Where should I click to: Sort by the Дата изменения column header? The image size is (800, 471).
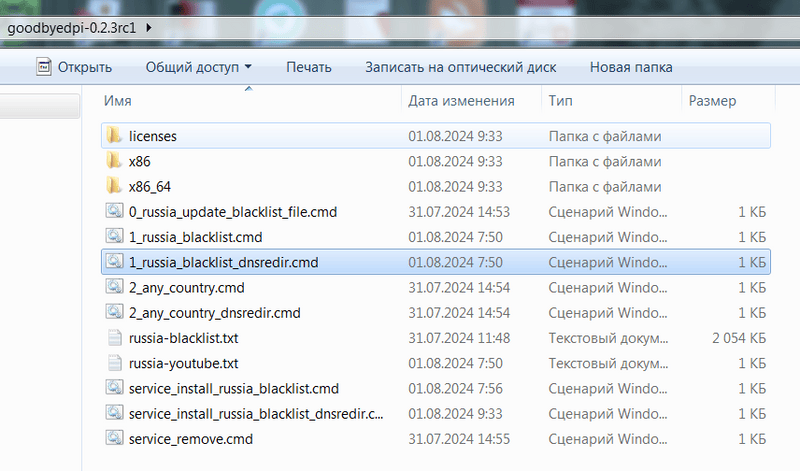(461, 101)
